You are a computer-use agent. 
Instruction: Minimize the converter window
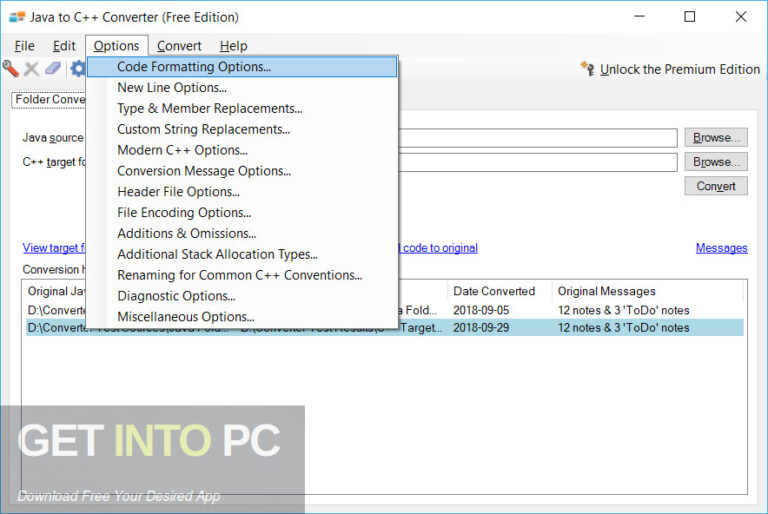pyautogui.click(x=639, y=17)
